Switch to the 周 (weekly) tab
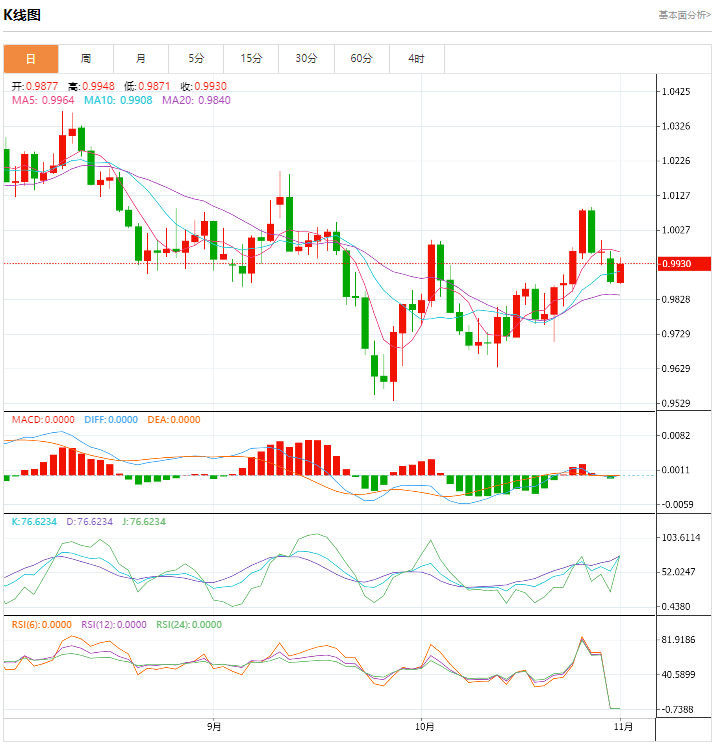Screen dimensions: 716x751 click(x=86, y=59)
